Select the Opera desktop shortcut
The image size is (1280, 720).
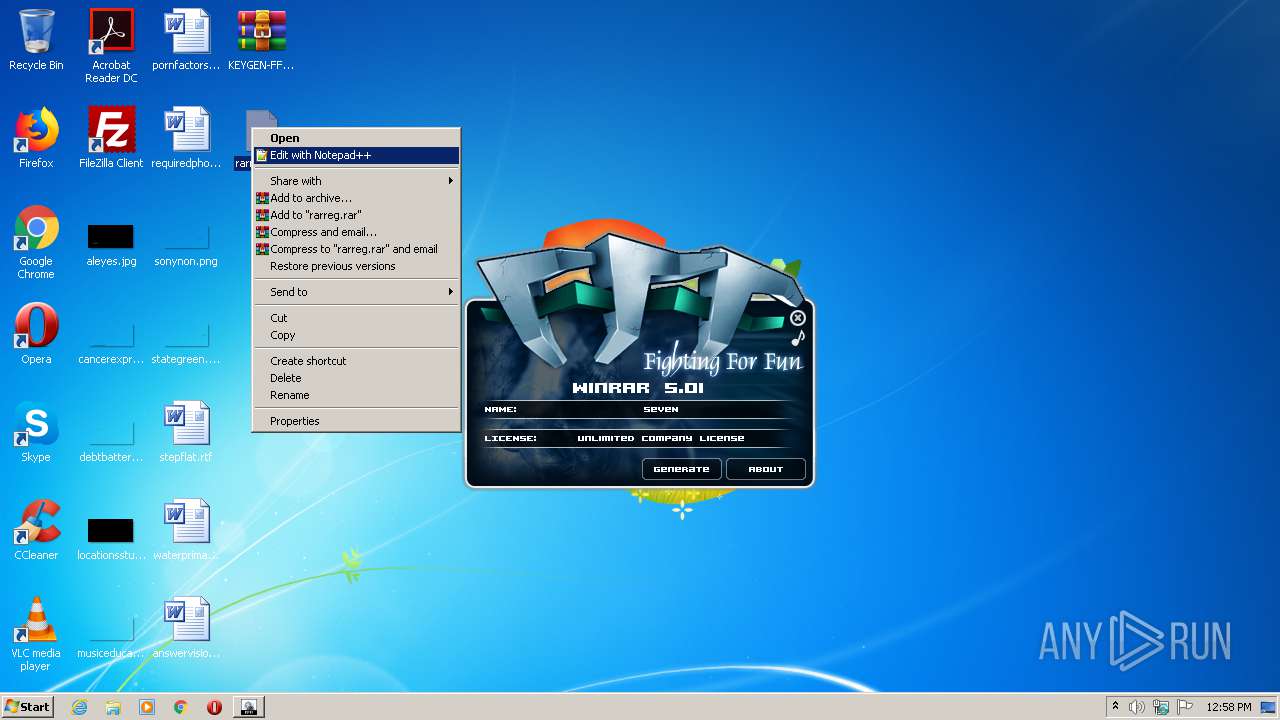(x=36, y=334)
